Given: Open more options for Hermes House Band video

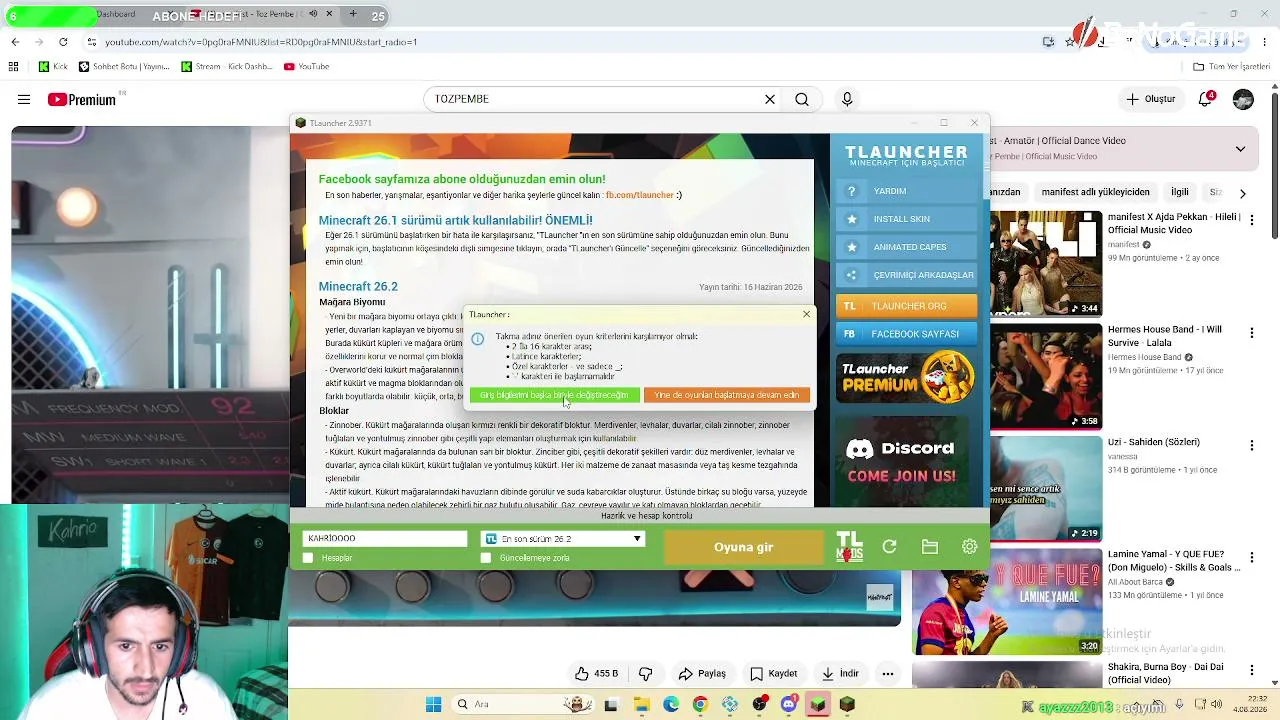Looking at the screenshot, I should click(1251, 332).
